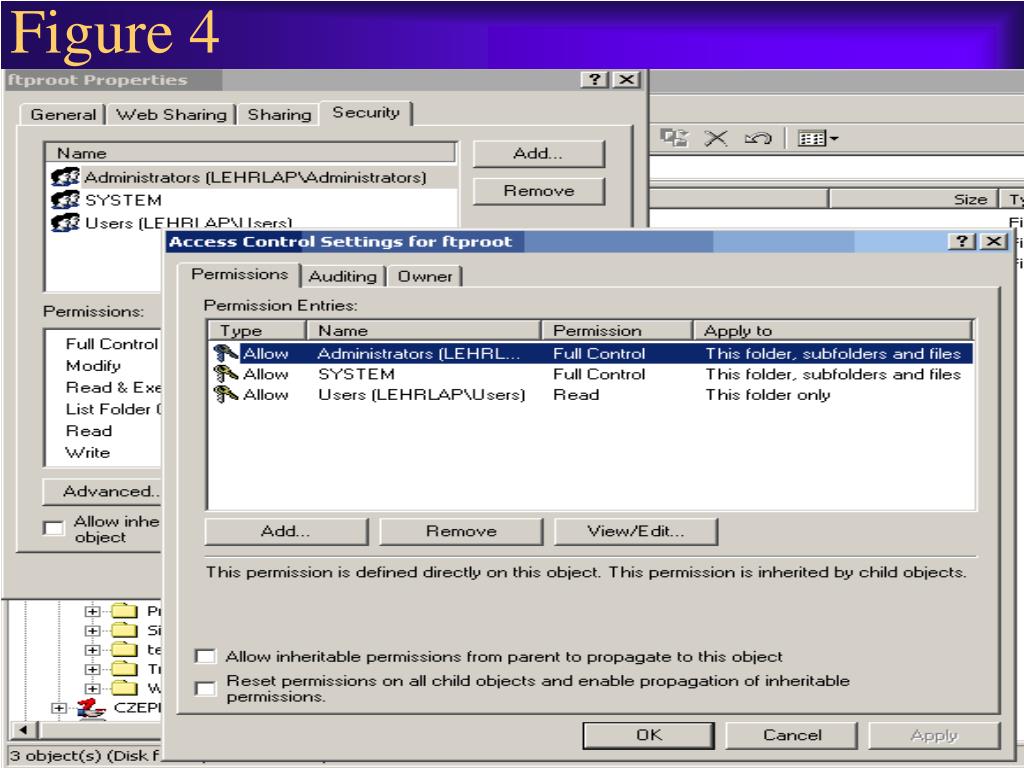This screenshot has height=768, width=1024.
Task: Open the Web Sharing tab
Action: [171, 114]
